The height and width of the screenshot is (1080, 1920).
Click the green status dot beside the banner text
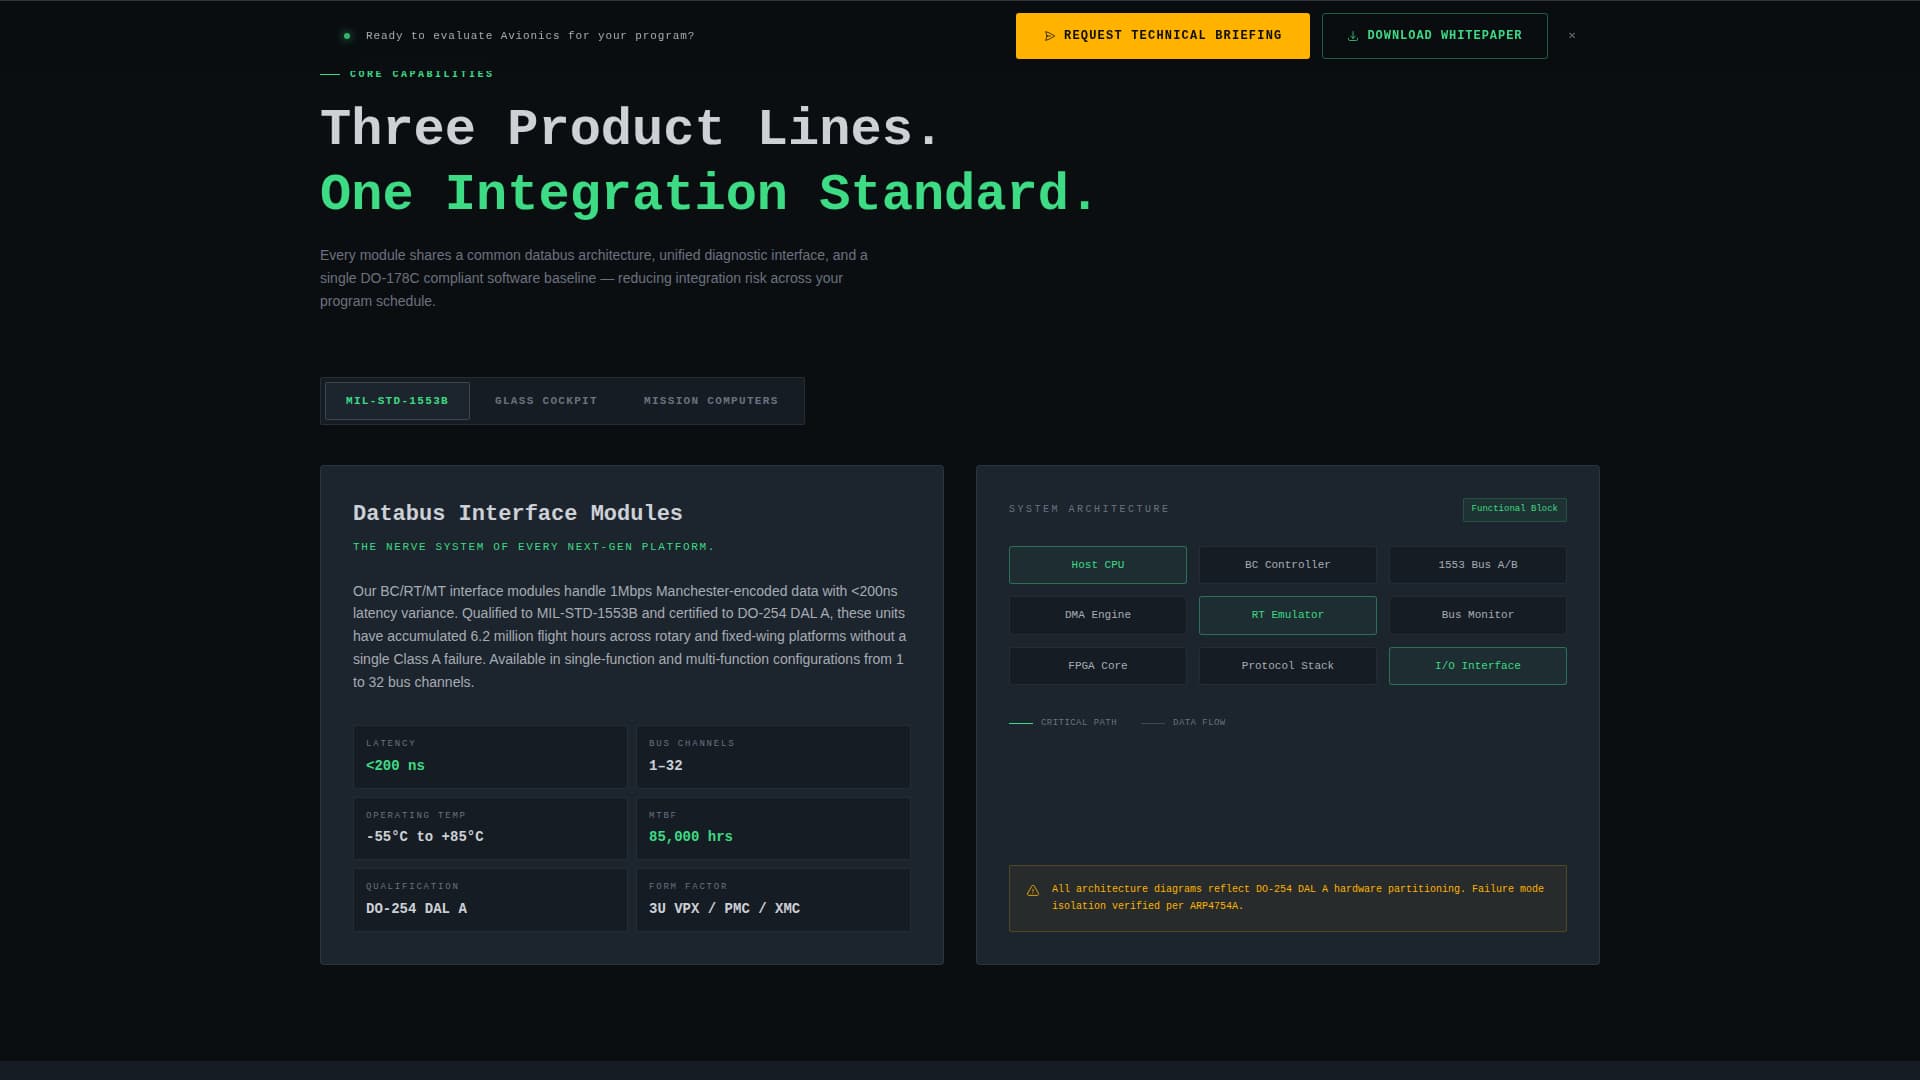[x=345, y=35]
